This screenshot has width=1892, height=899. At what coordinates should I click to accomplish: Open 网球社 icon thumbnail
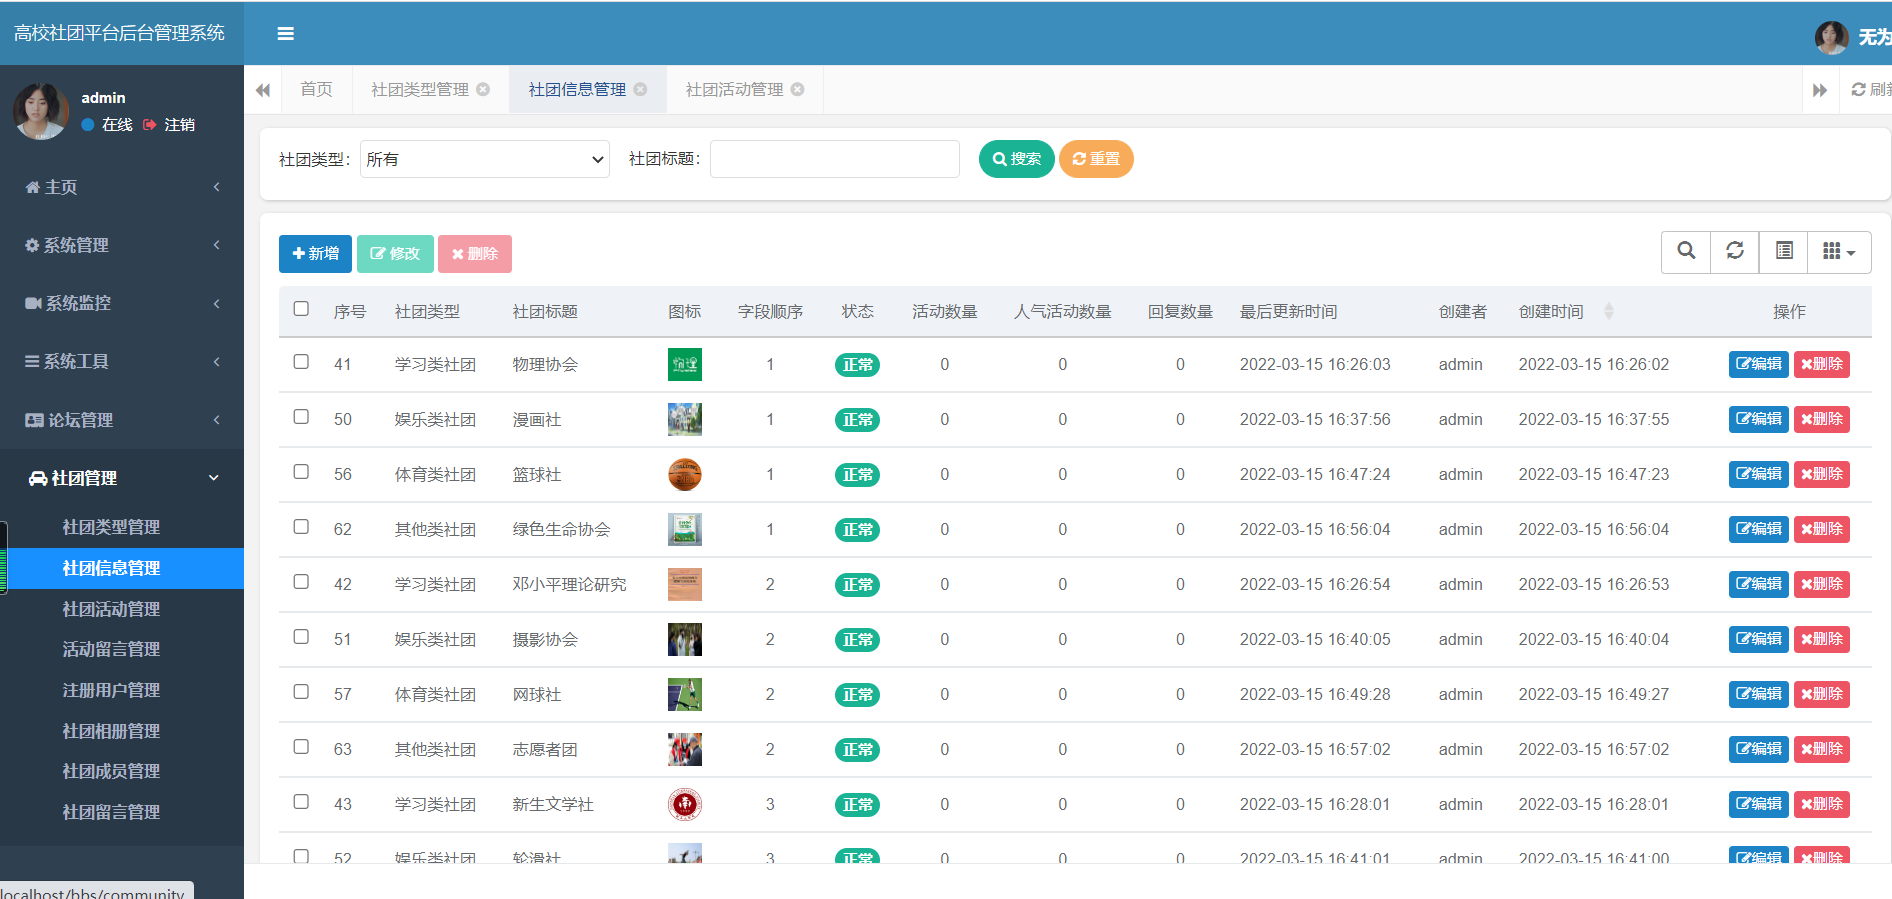[685, 694]
